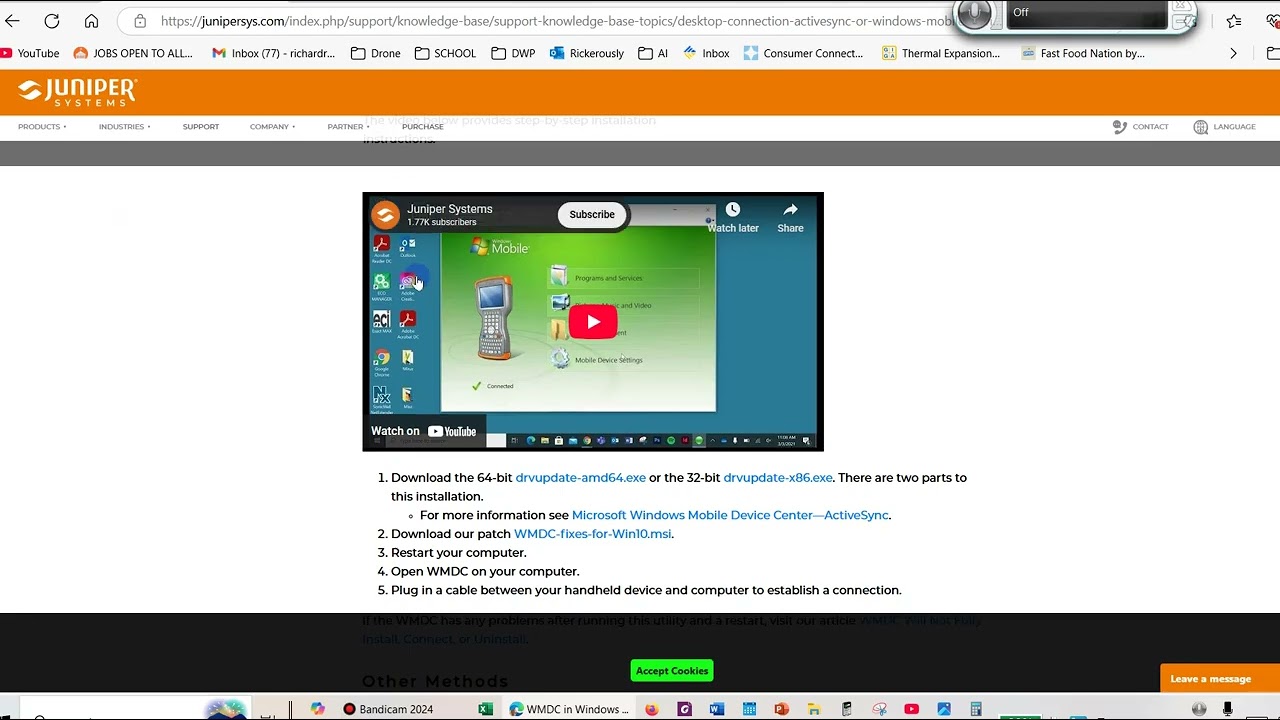The image size is (1280, 720).
Task: Open the Fast Food Nation bookmark
Action: coord(1083,53)
